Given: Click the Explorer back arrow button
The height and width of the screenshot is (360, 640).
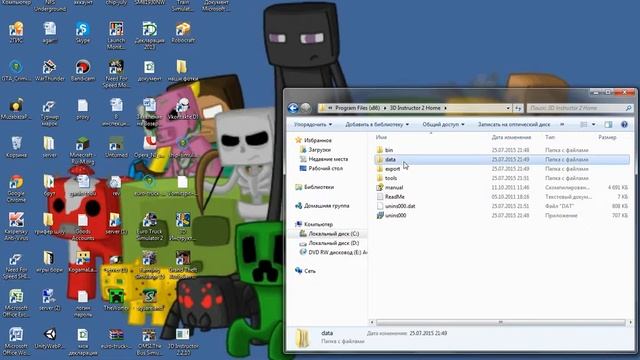Looking at the screenshot, I should (x=293, y=108).
